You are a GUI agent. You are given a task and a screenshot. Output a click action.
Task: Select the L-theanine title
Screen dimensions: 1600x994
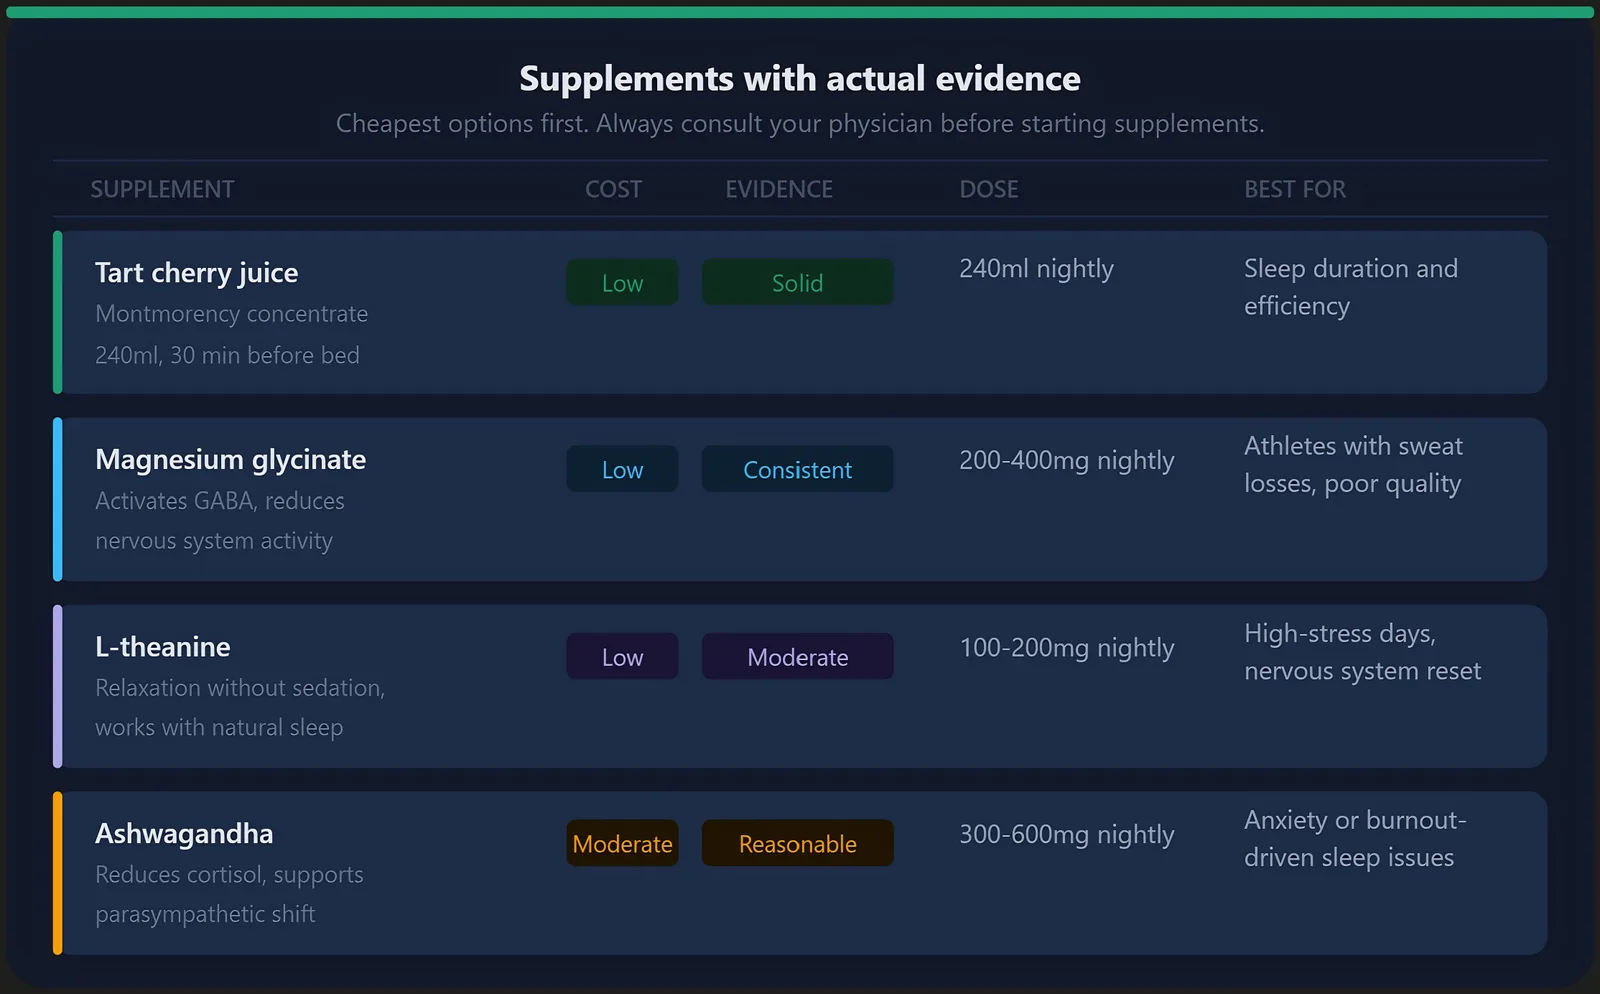[163, 647]
